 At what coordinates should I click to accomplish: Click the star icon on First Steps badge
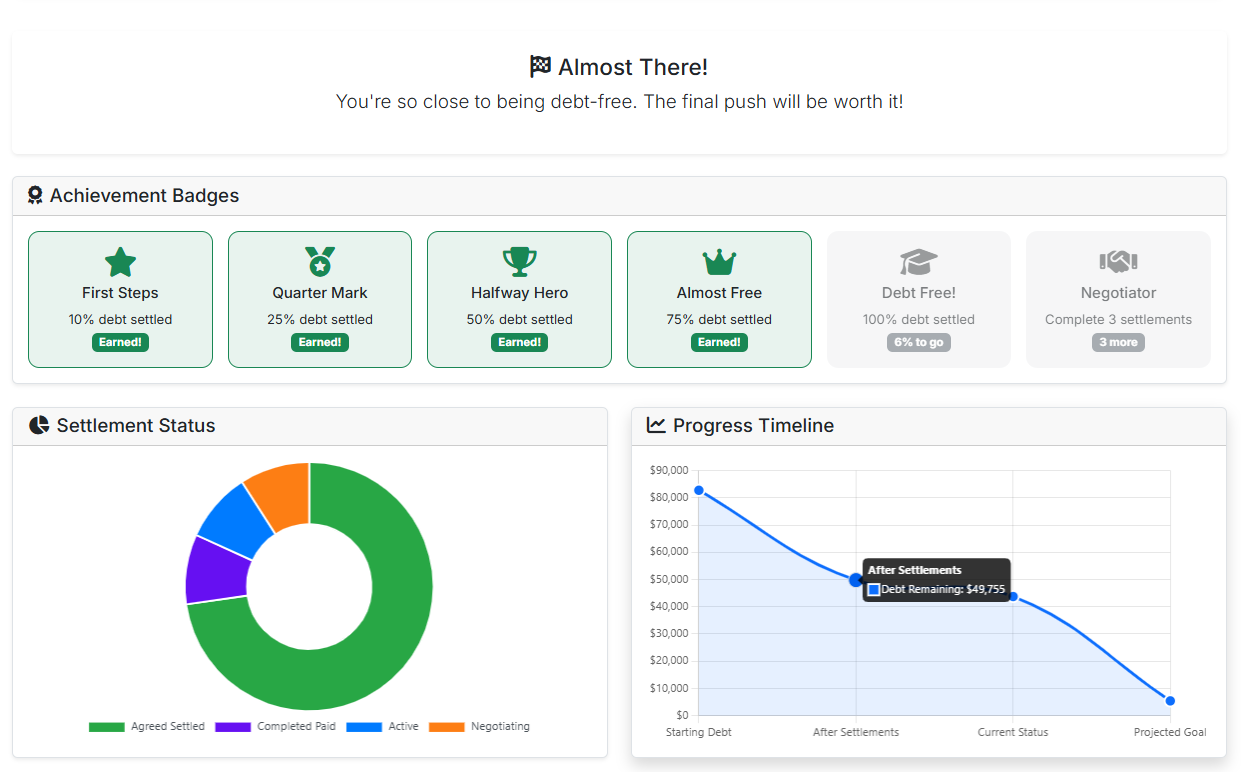pyautogui.click(x=120, y=263)
